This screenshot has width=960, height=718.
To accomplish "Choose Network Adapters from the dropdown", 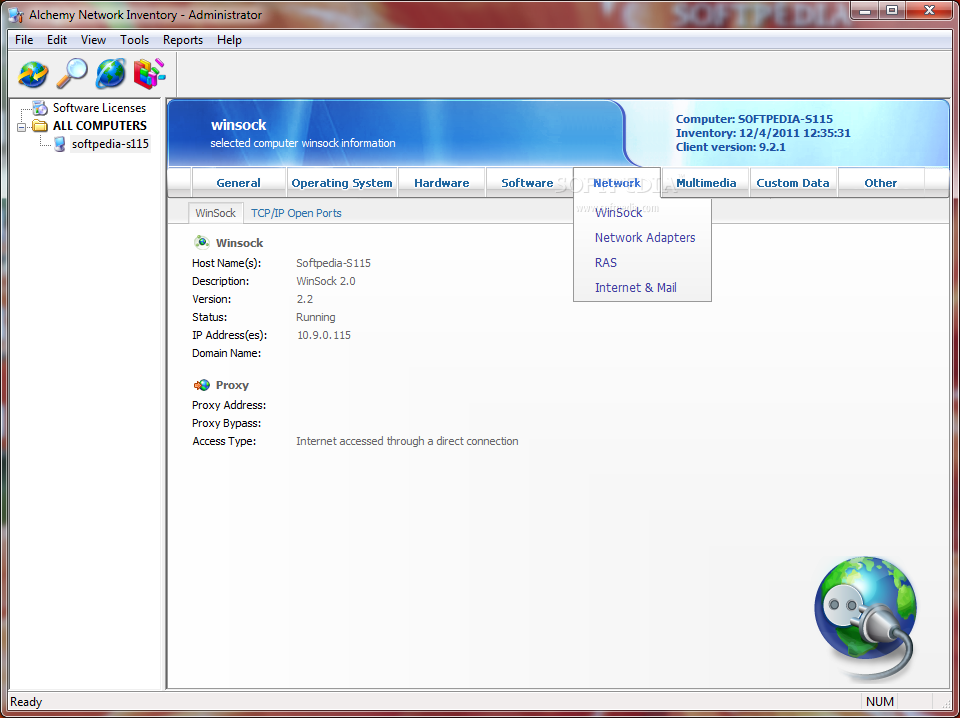I will click(645, 237).
